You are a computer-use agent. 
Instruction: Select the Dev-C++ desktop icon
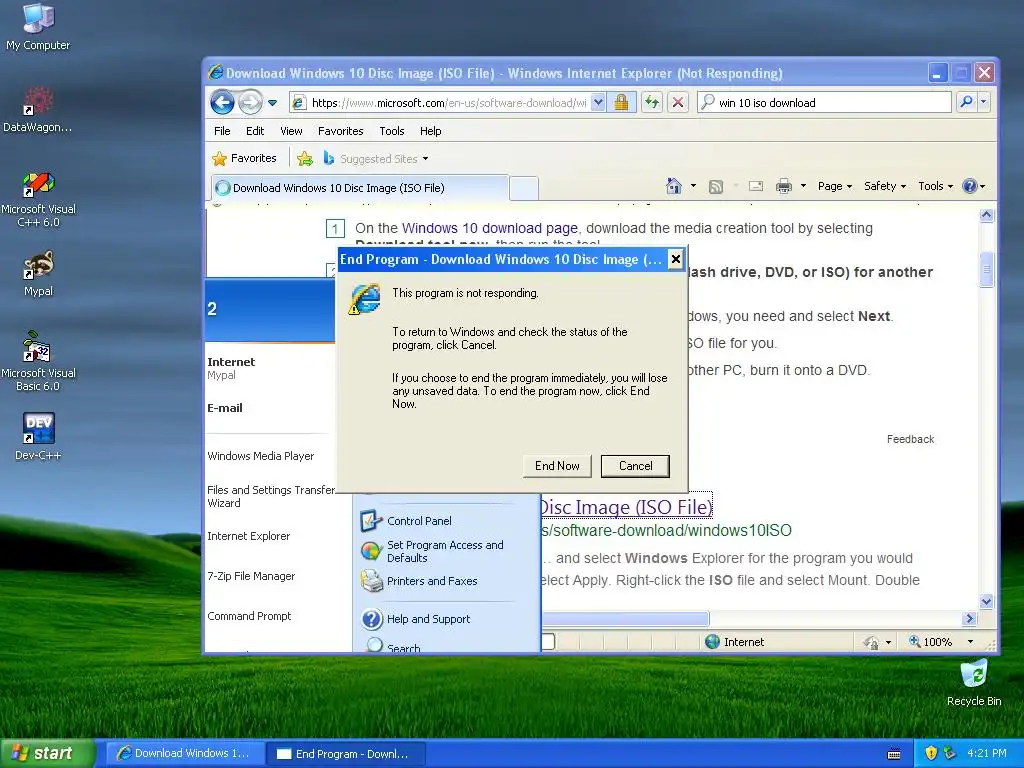(38, 436)
